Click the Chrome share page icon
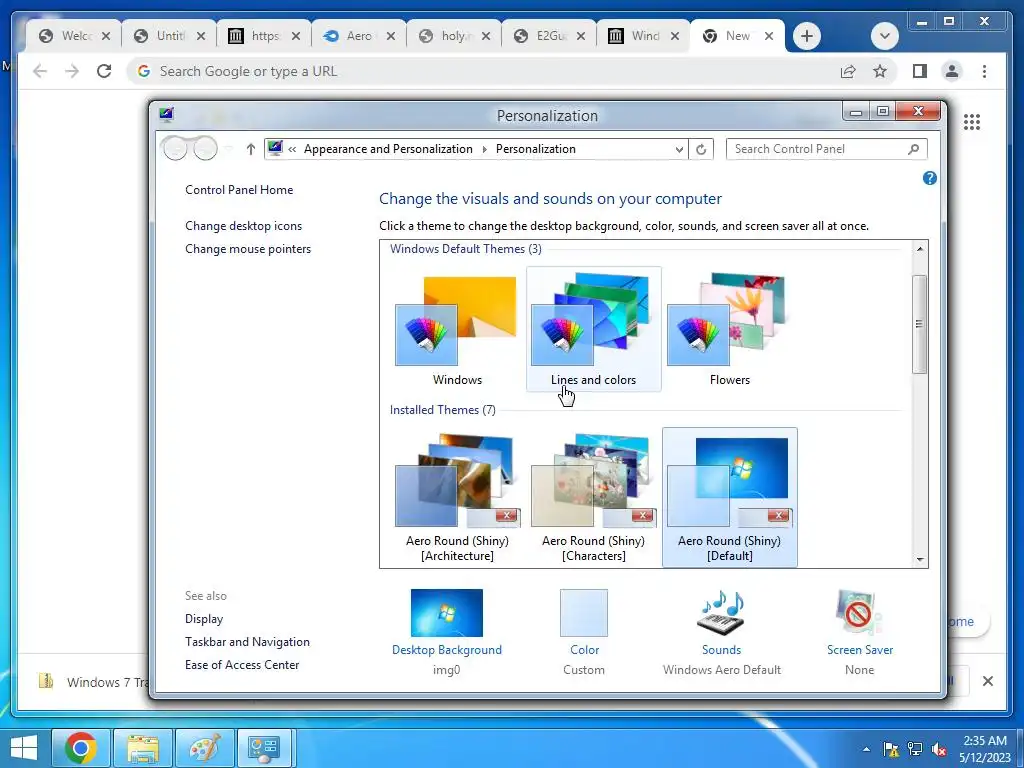Screen dimensions: 1024x768 (x=848, y=71)
